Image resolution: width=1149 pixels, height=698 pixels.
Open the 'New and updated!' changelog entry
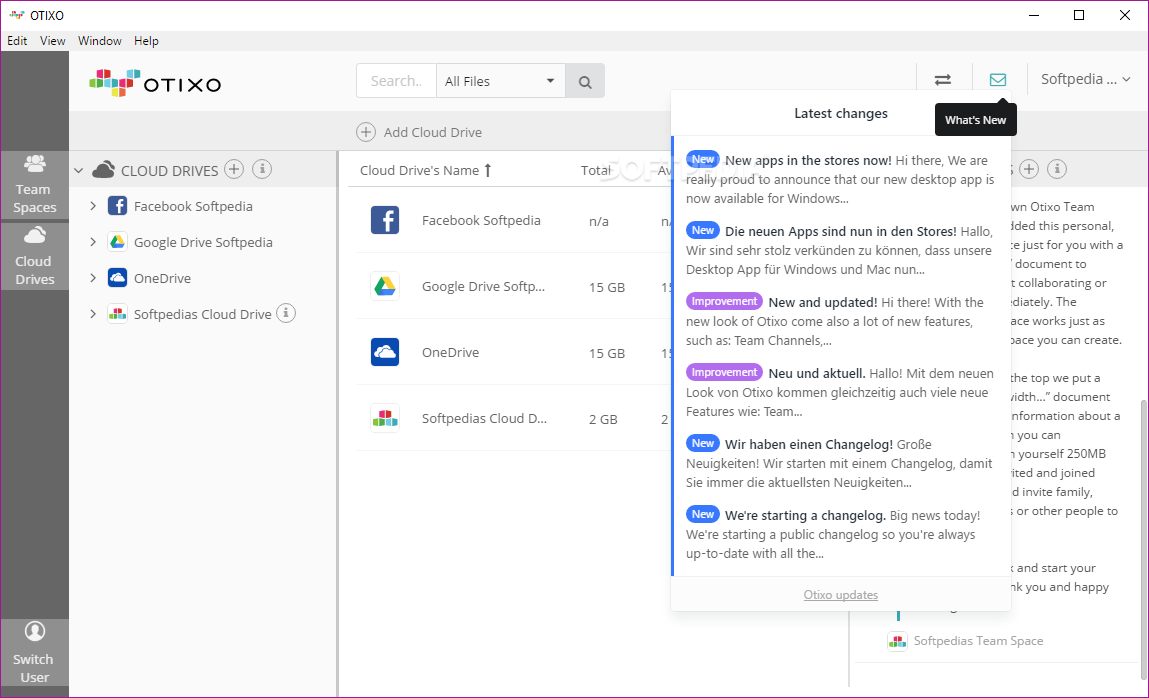[x=840, y=321]
